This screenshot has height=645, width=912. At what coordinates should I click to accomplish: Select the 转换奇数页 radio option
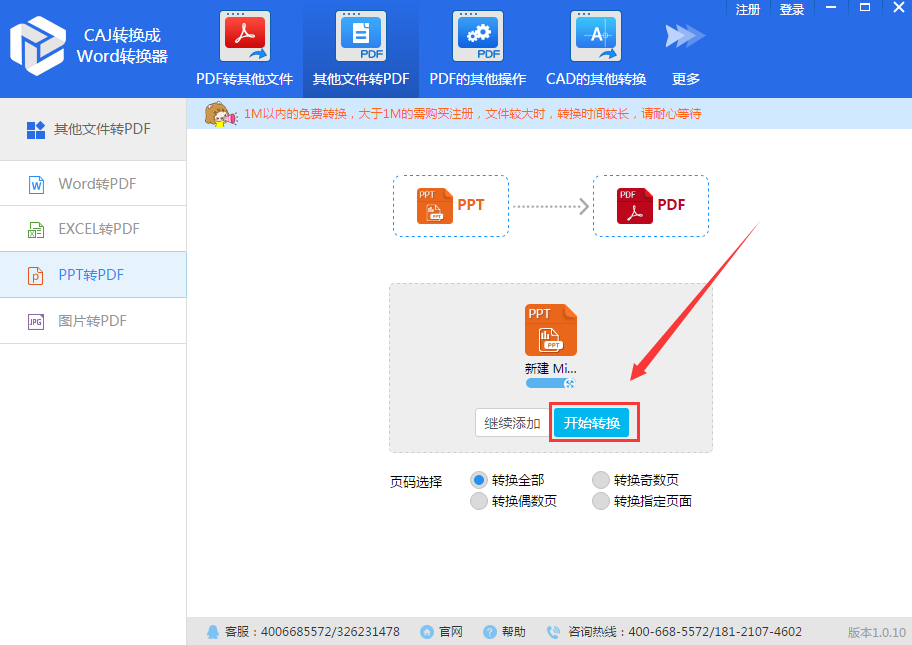pyautogui.click(x=601, y=480)
